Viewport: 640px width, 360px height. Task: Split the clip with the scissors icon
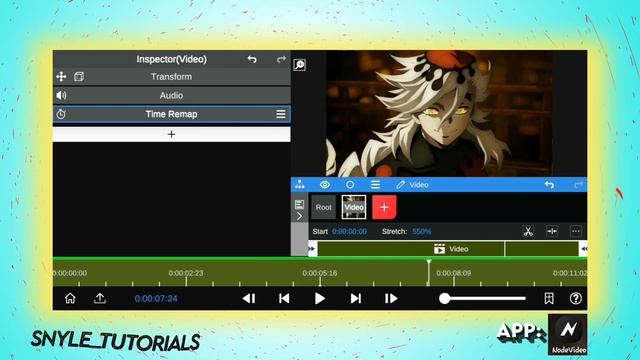point(528,231)
